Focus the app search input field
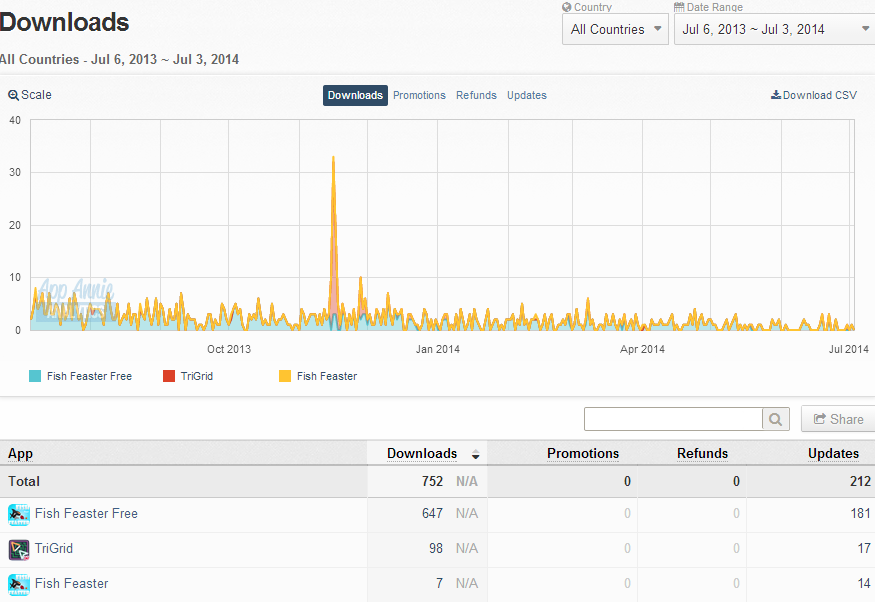875x602 pixels. [673, 419]
